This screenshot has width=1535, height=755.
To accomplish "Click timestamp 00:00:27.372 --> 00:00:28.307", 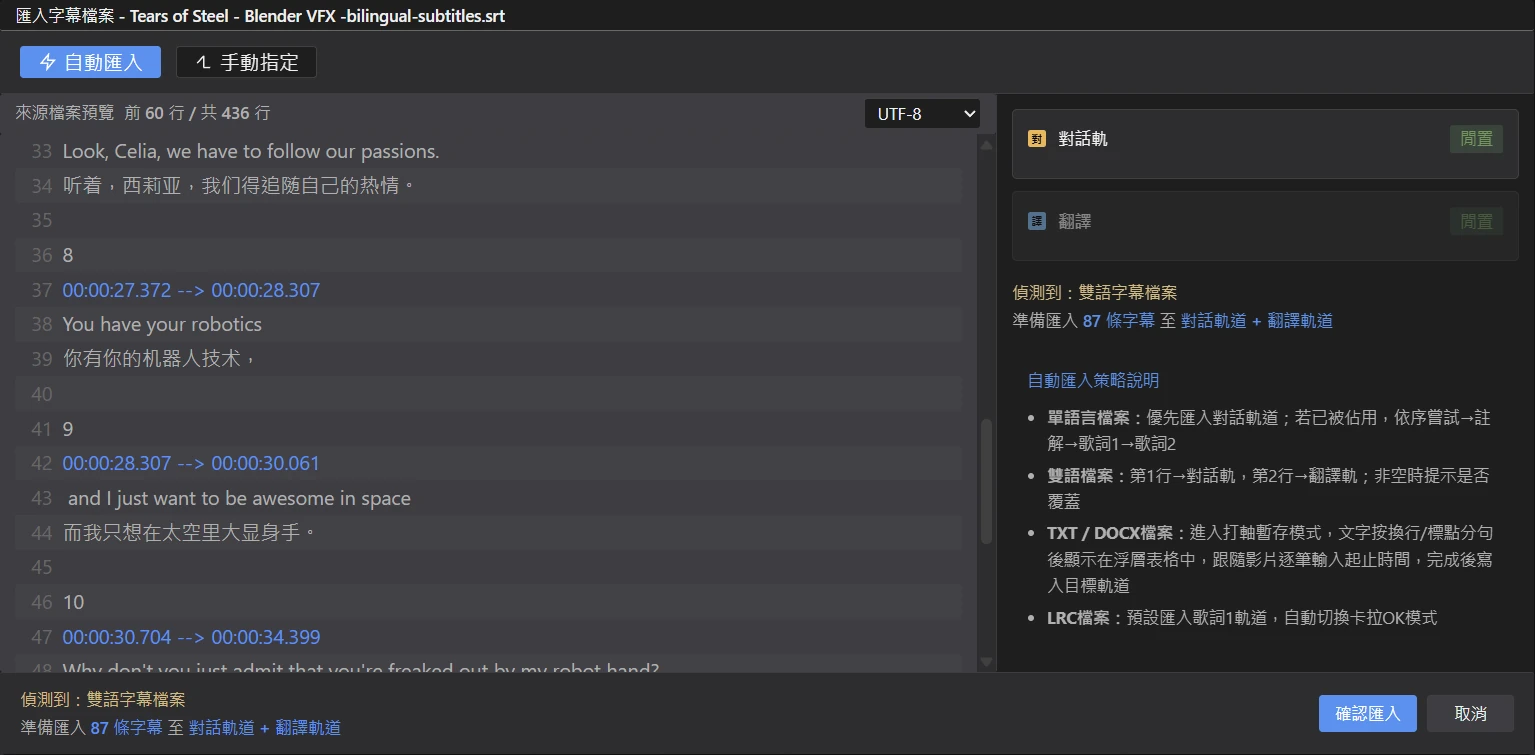I will 191,290.
